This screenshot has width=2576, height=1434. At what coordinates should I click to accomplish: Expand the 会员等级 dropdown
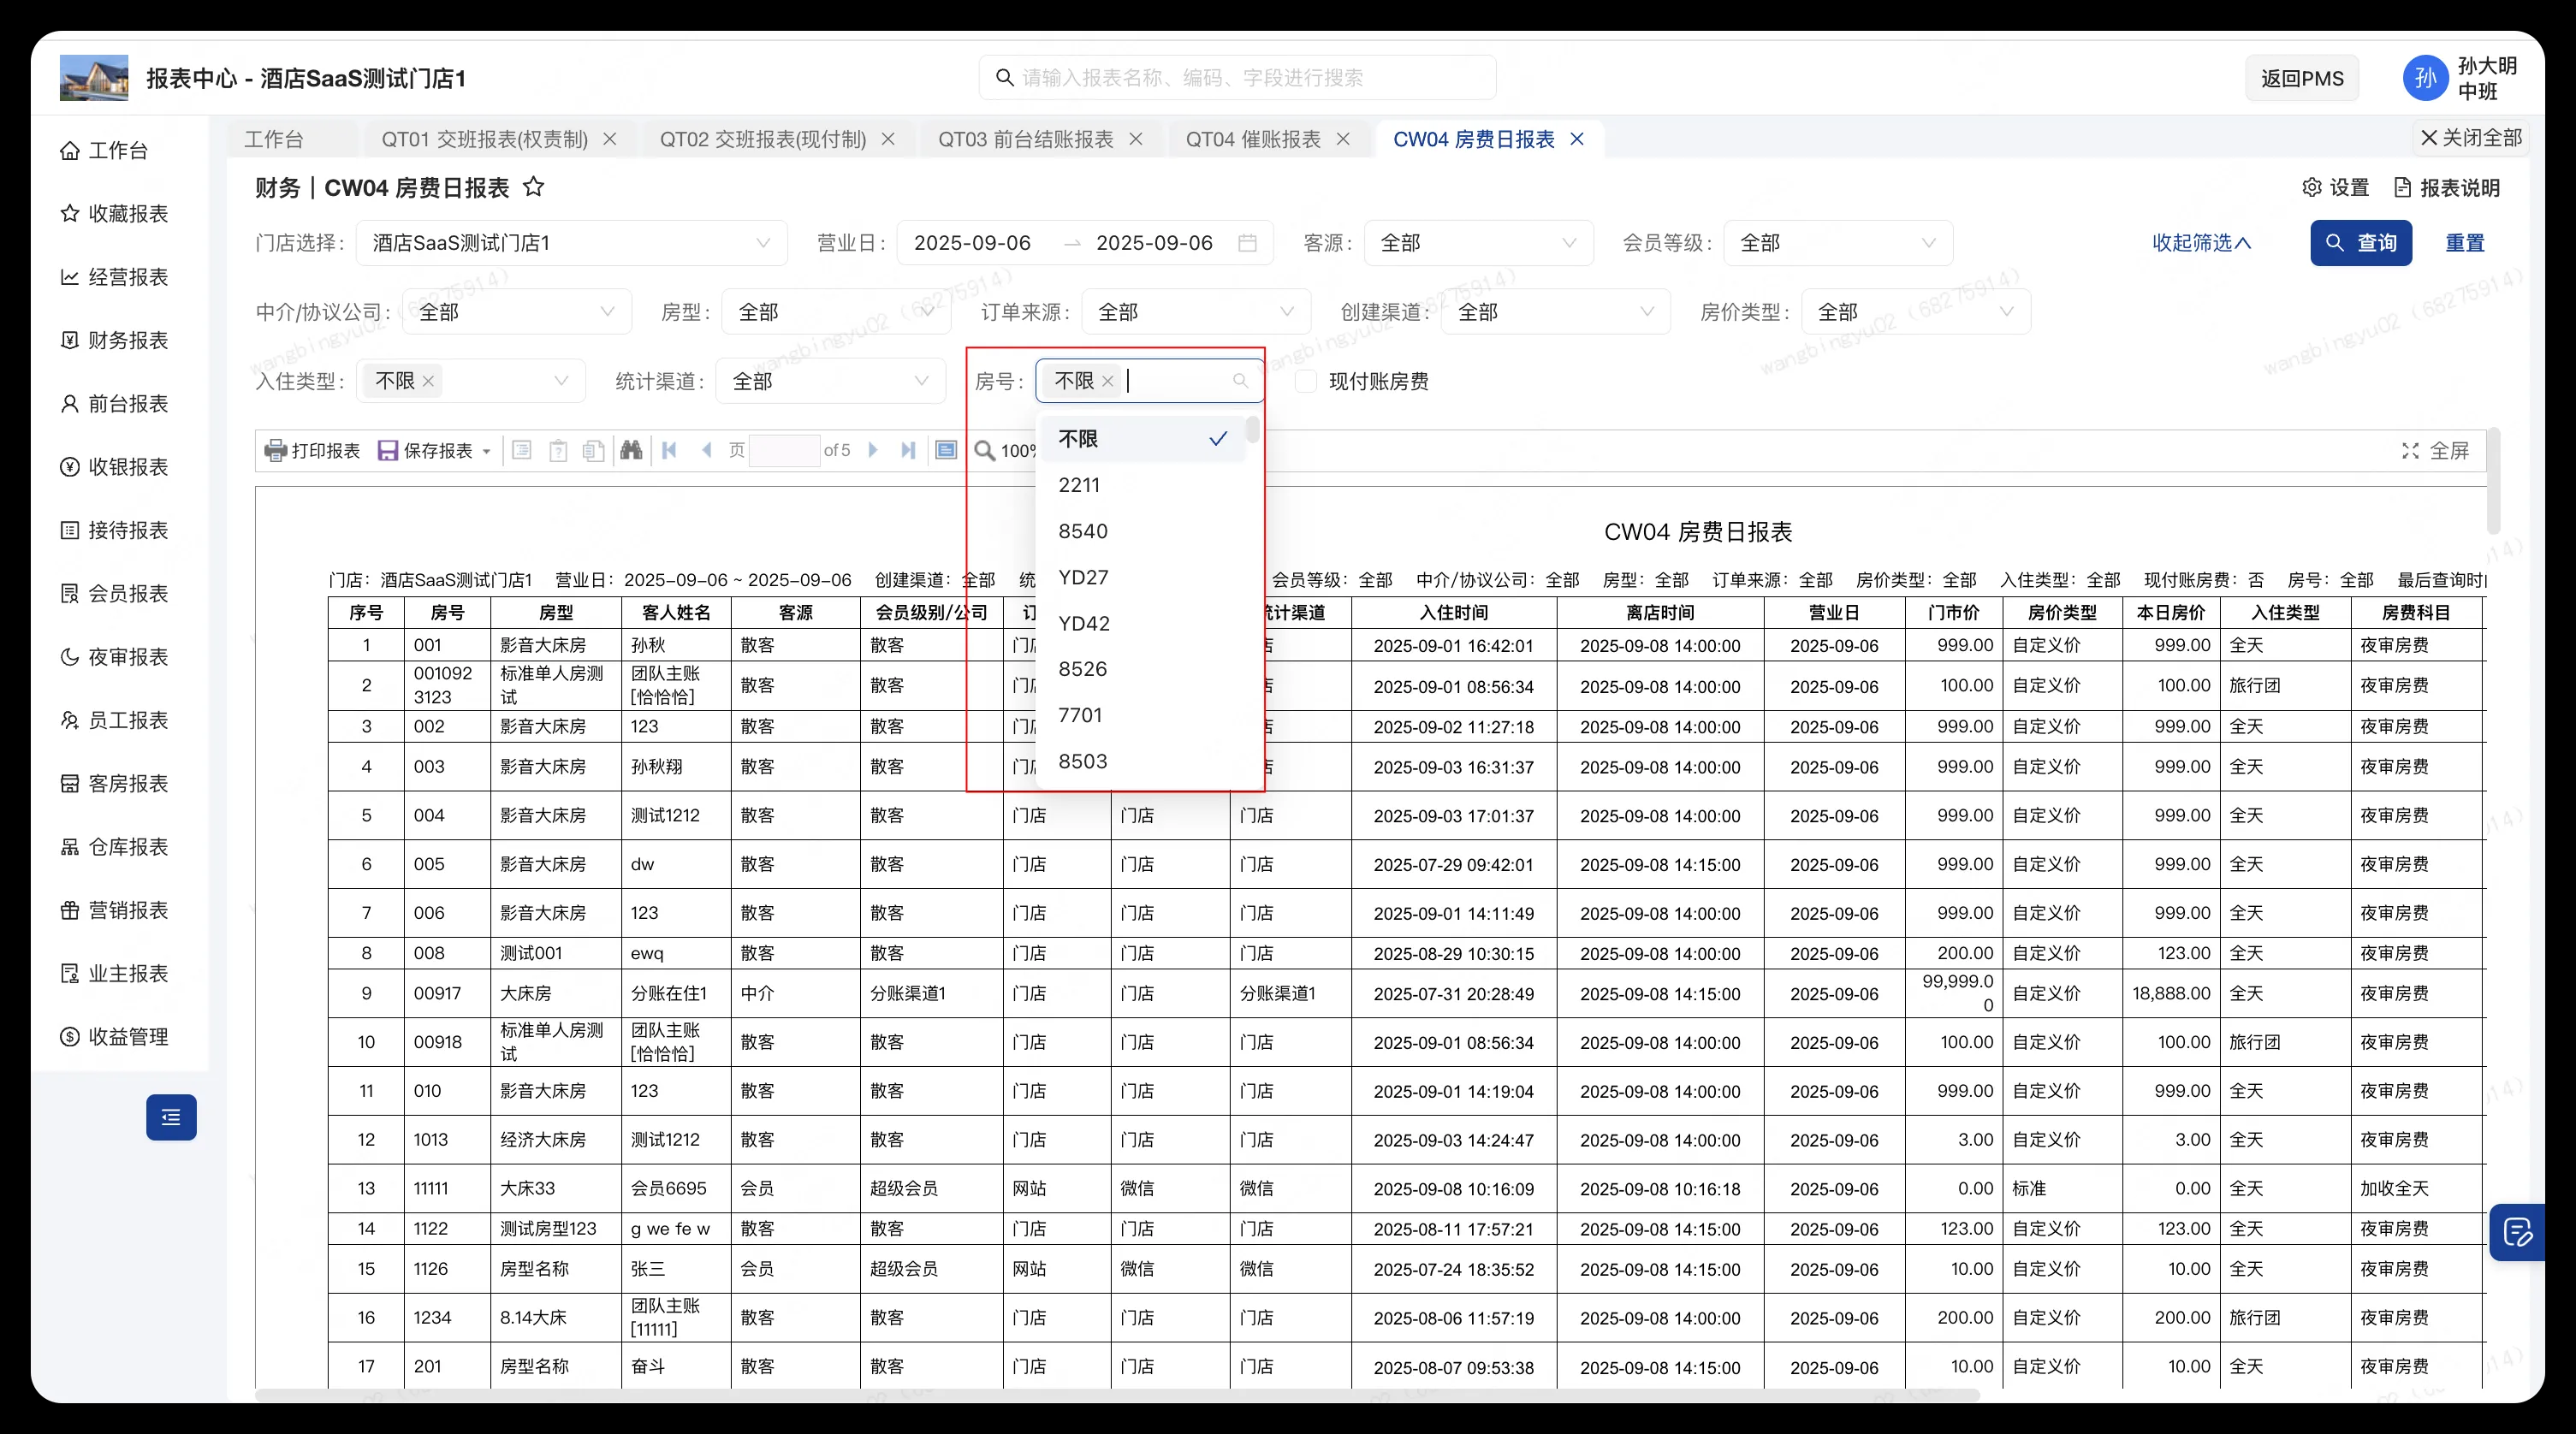click(1838, 243)
